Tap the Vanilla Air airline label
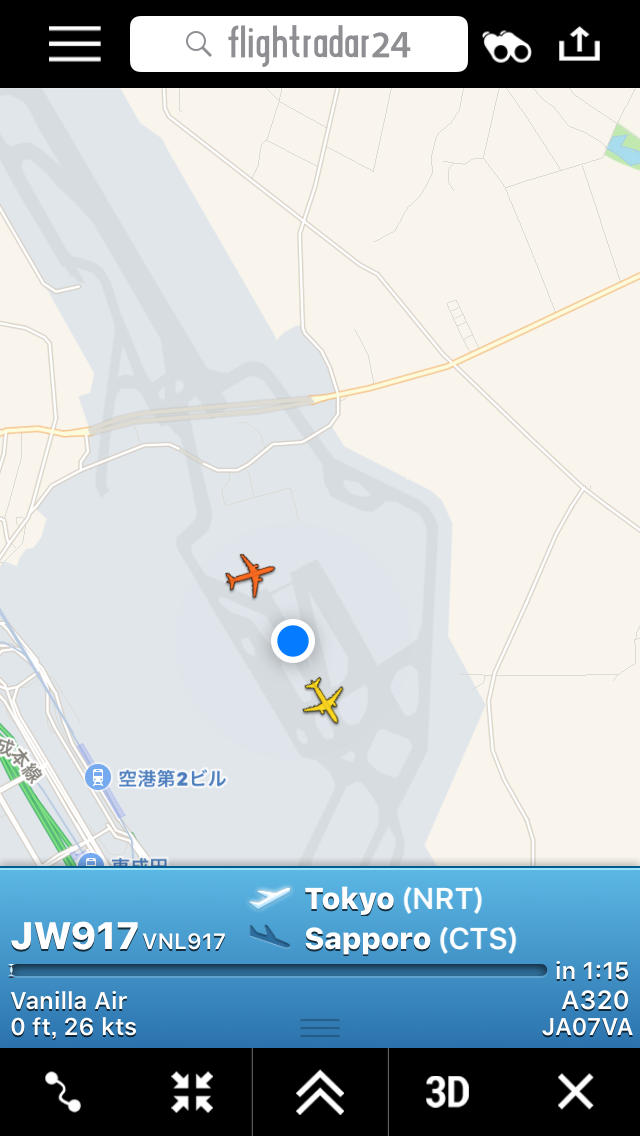 69,1001
